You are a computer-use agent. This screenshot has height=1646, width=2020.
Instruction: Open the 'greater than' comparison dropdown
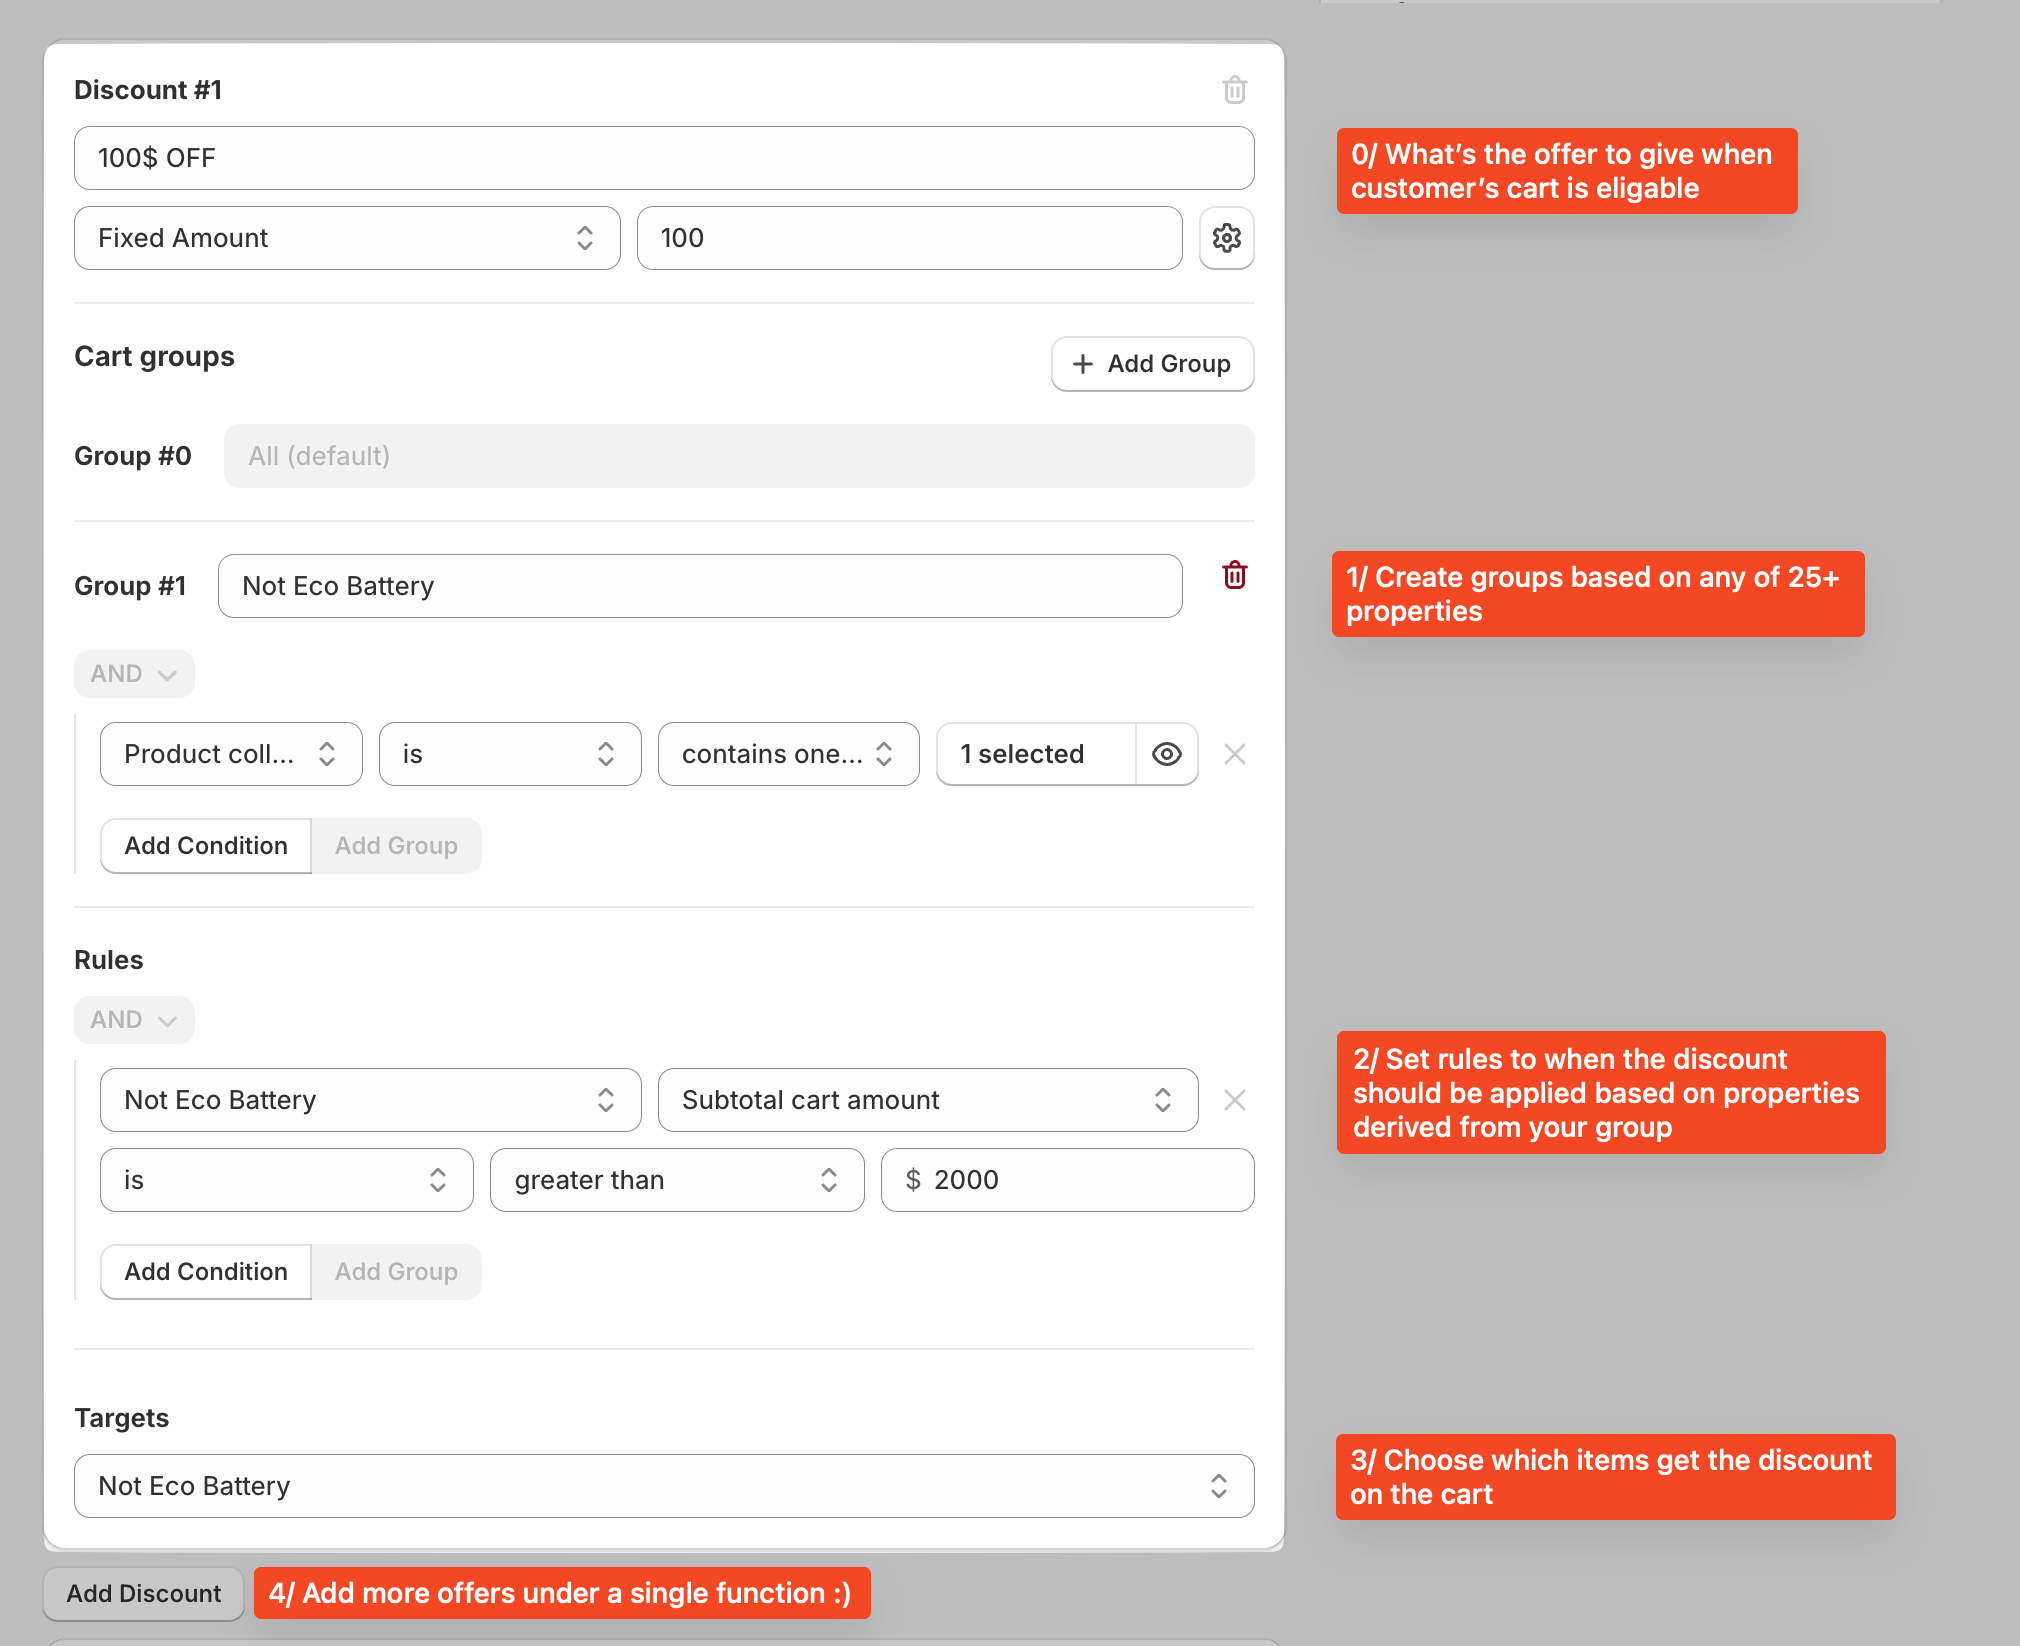coord(676,1180)
